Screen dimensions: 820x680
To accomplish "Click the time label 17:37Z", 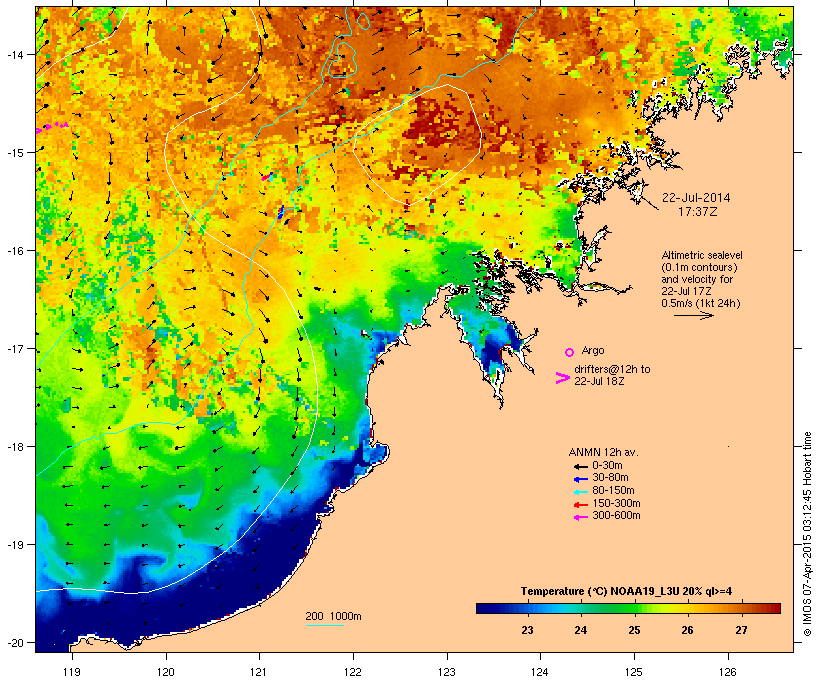I will 698,212.
